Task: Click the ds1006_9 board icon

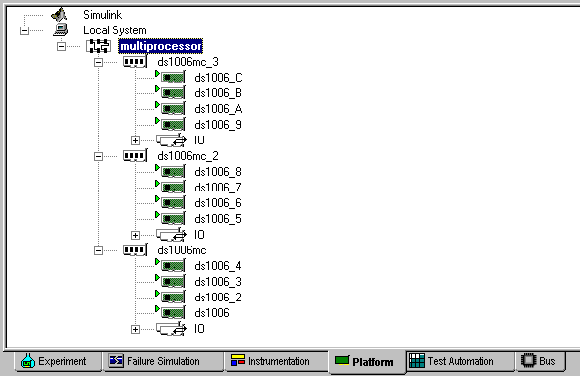Action: (x=170, y=124)
